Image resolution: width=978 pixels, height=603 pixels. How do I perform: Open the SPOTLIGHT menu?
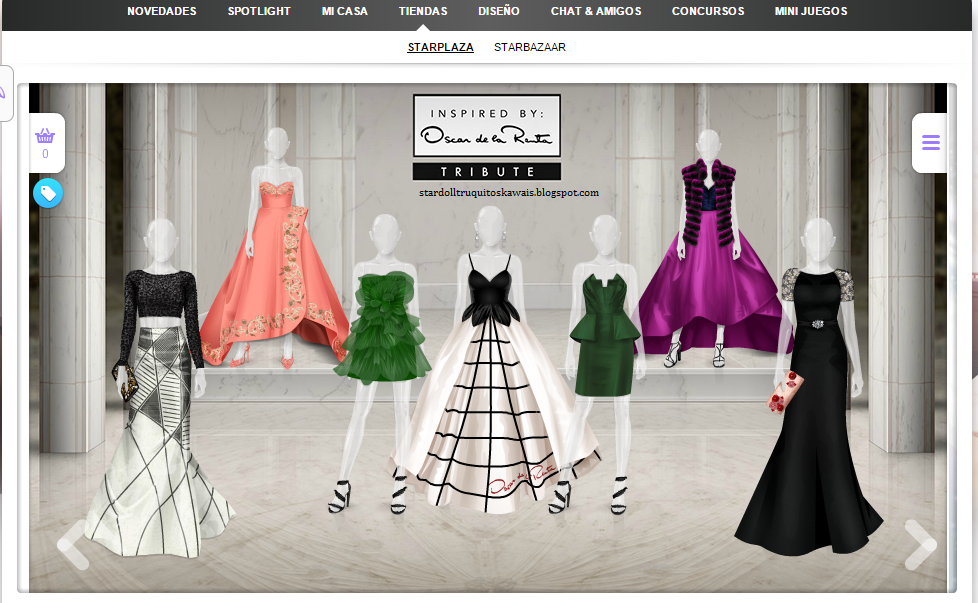click(x=259, y=11)
